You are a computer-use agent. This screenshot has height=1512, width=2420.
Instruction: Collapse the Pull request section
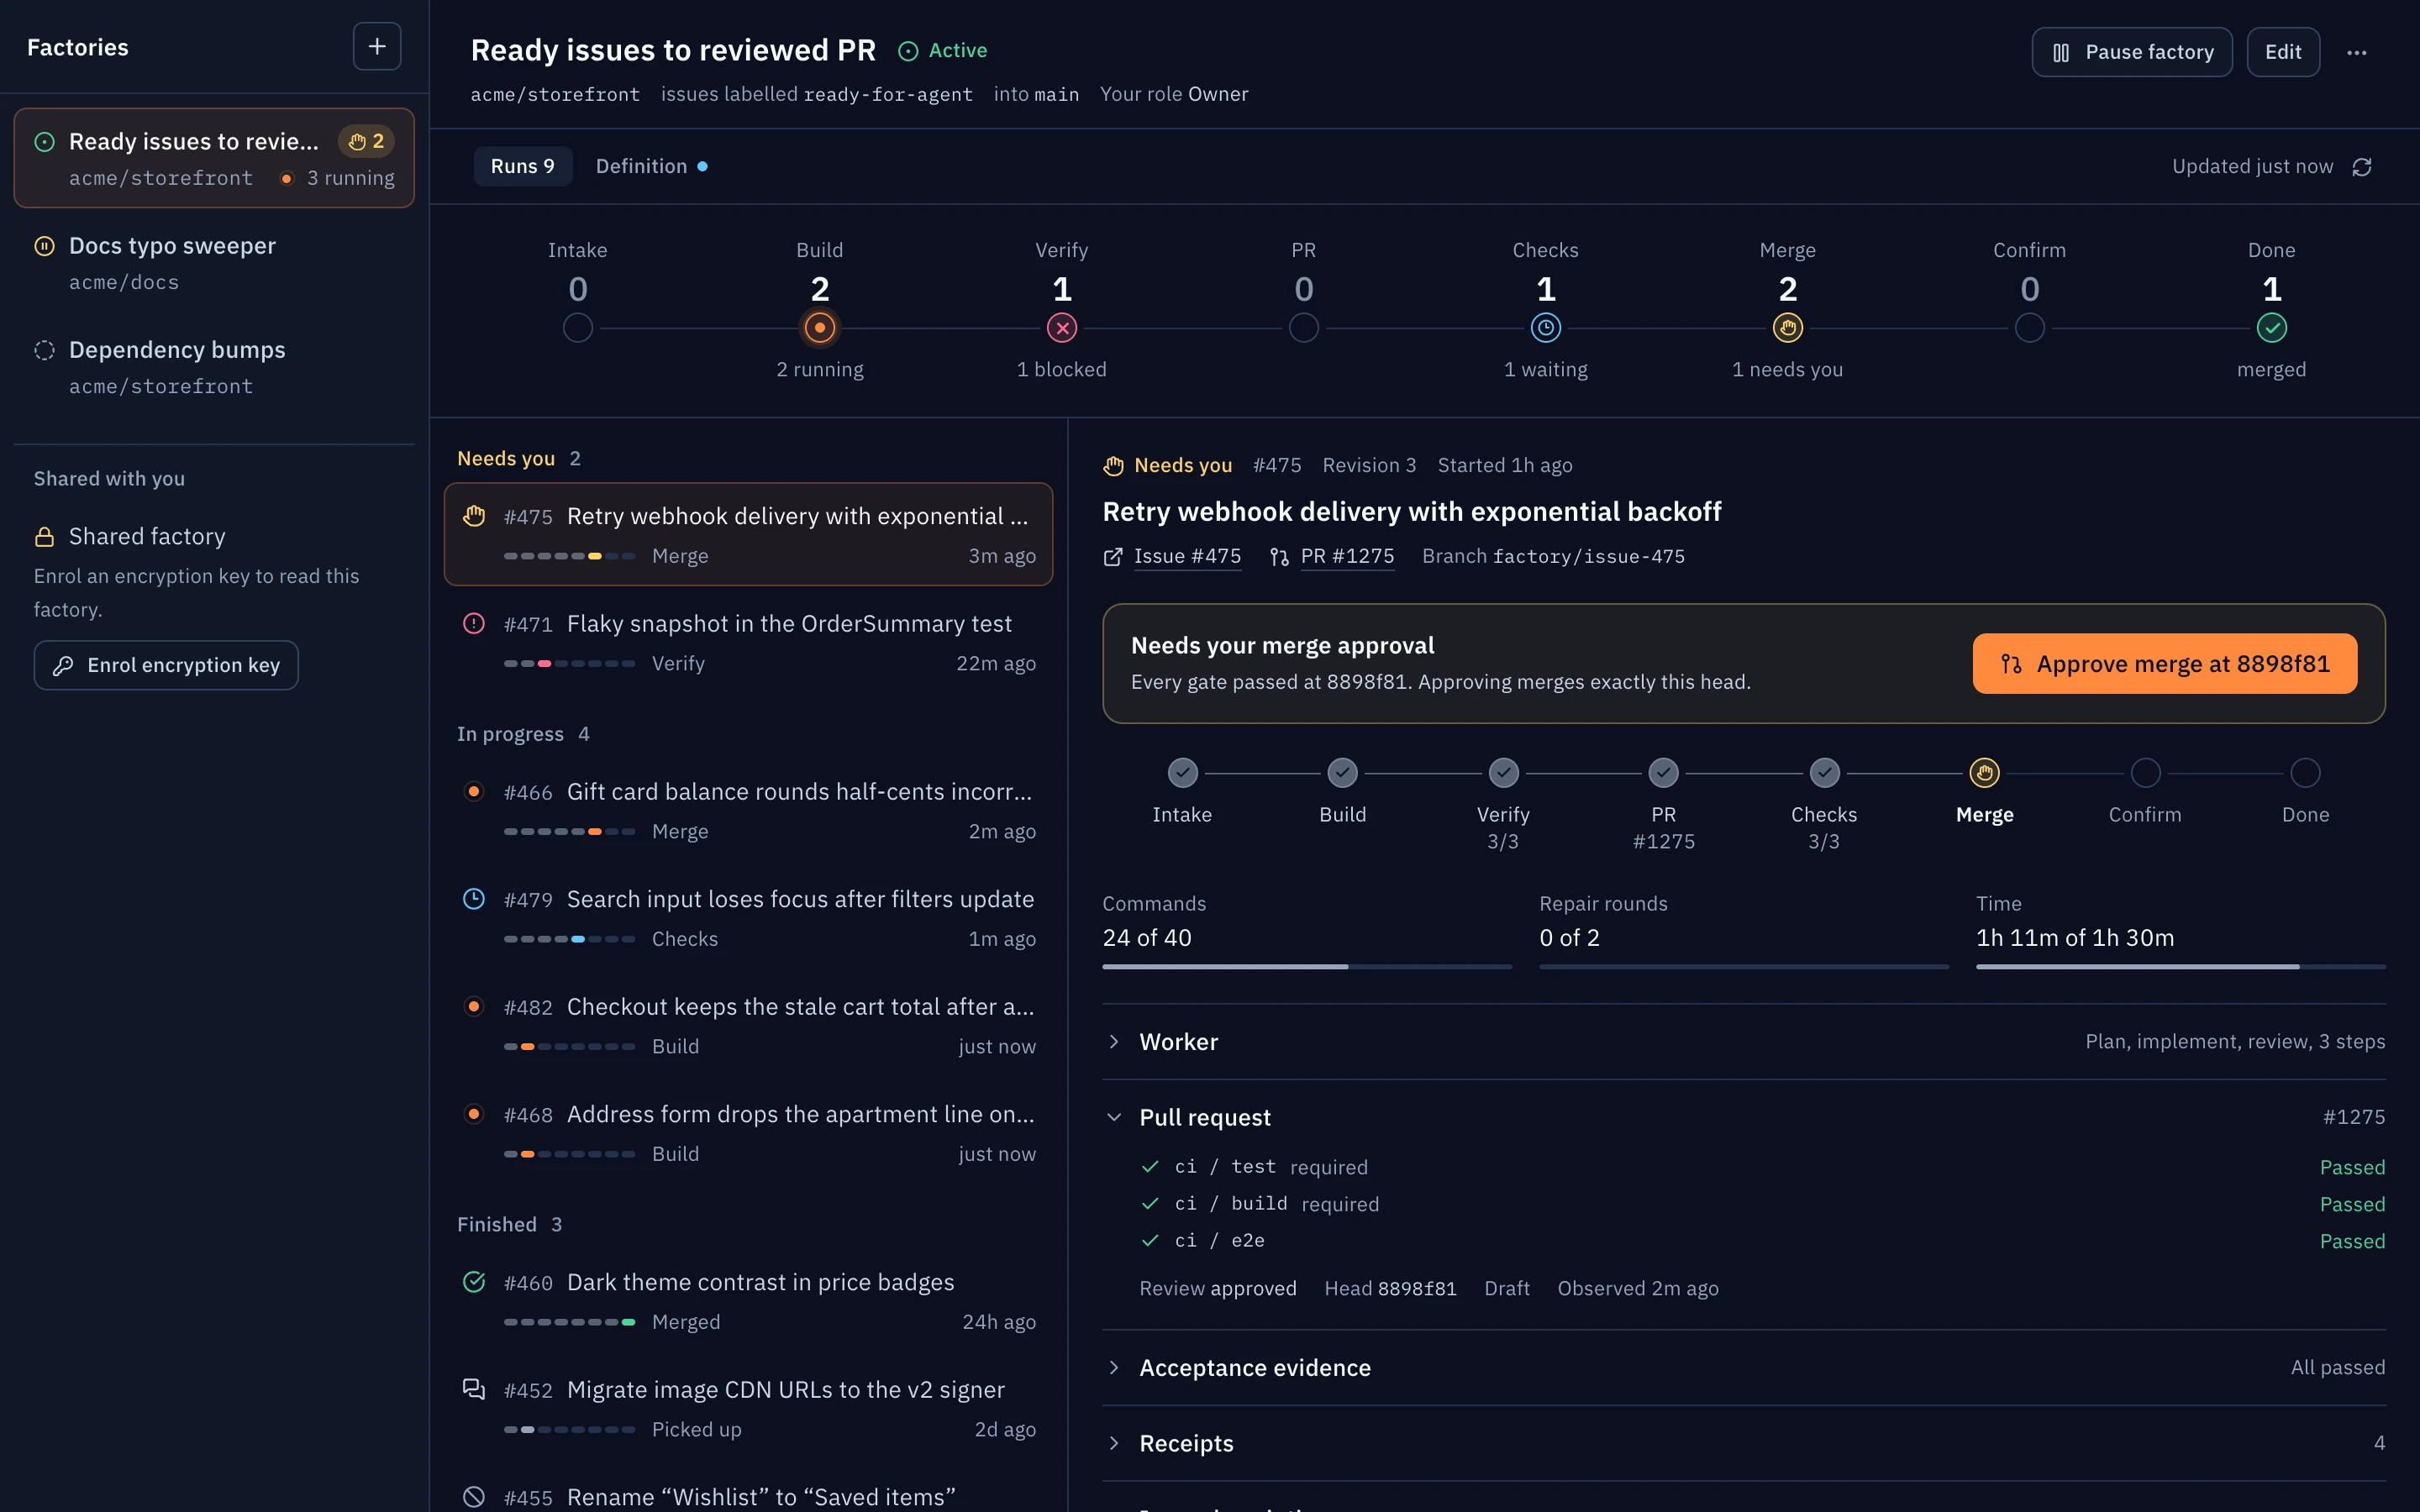point(1743,1117)
